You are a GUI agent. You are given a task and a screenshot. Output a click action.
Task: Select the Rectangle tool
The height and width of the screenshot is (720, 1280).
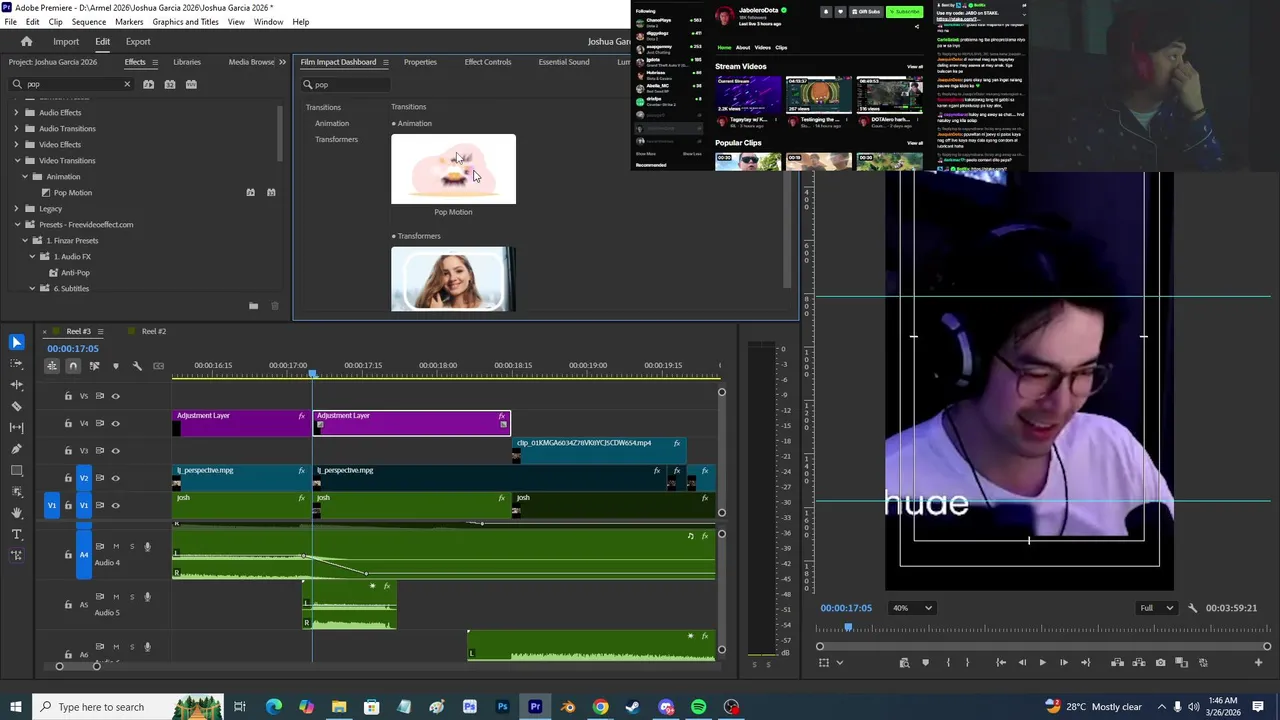pyautogui.click(x=16, y=470)
